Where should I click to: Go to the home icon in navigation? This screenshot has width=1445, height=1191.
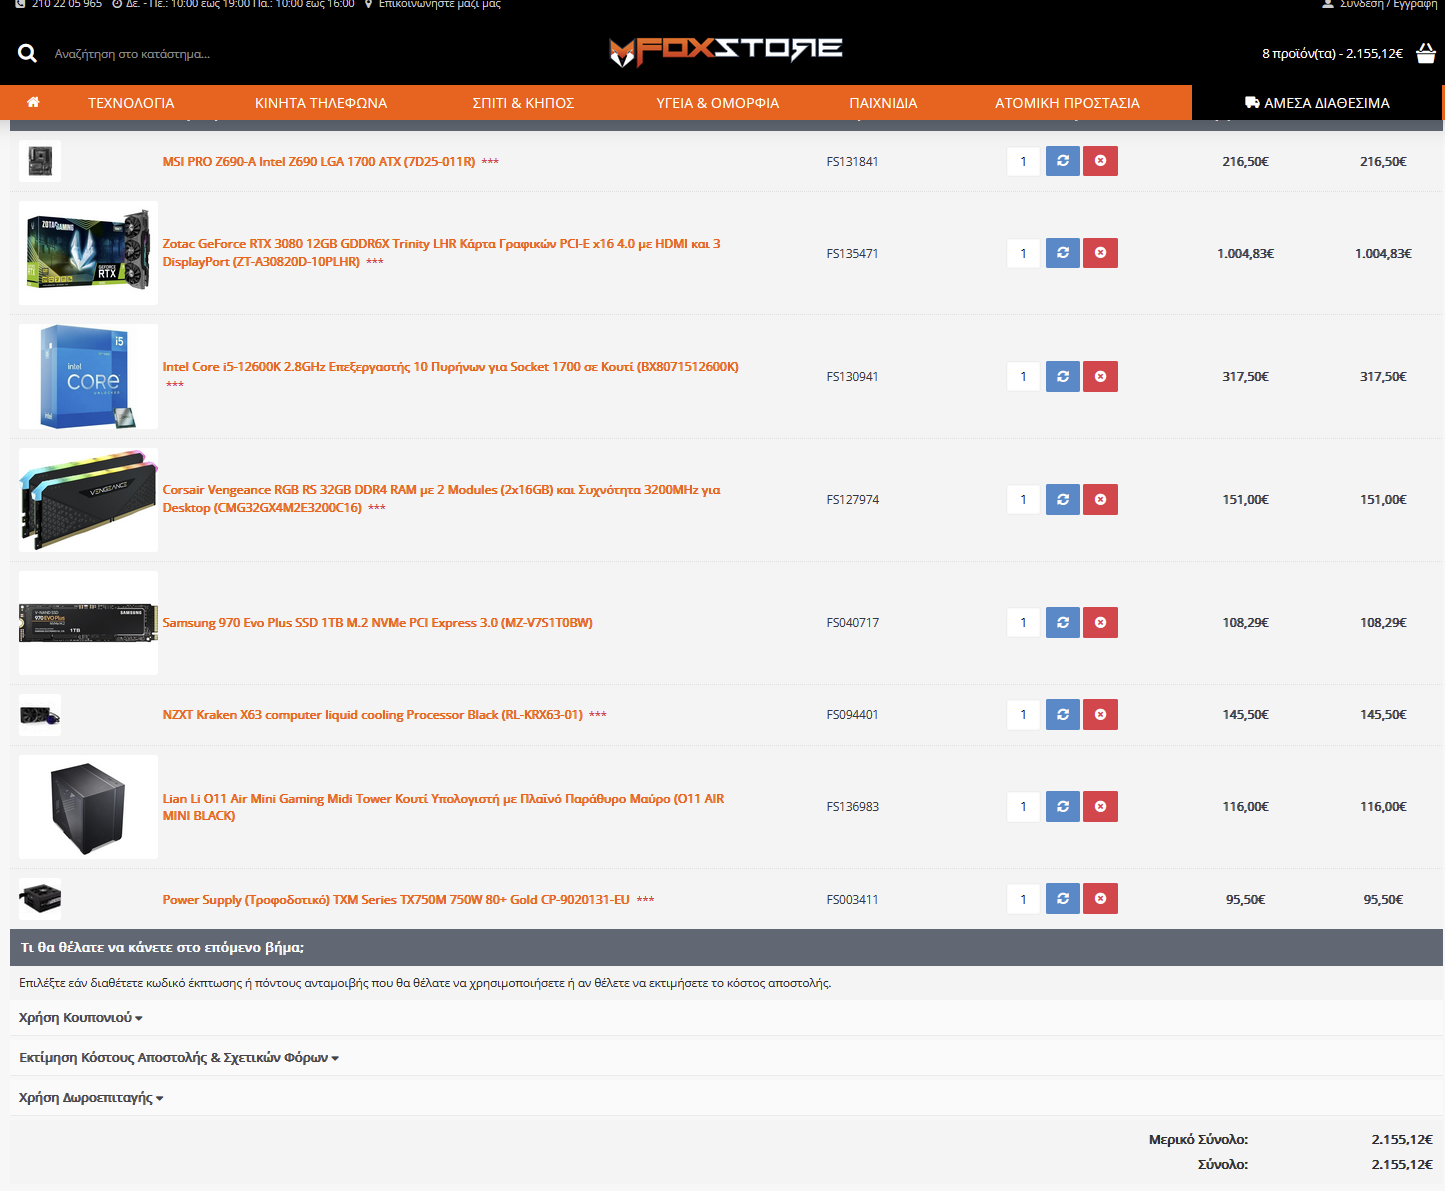(33, 102)
